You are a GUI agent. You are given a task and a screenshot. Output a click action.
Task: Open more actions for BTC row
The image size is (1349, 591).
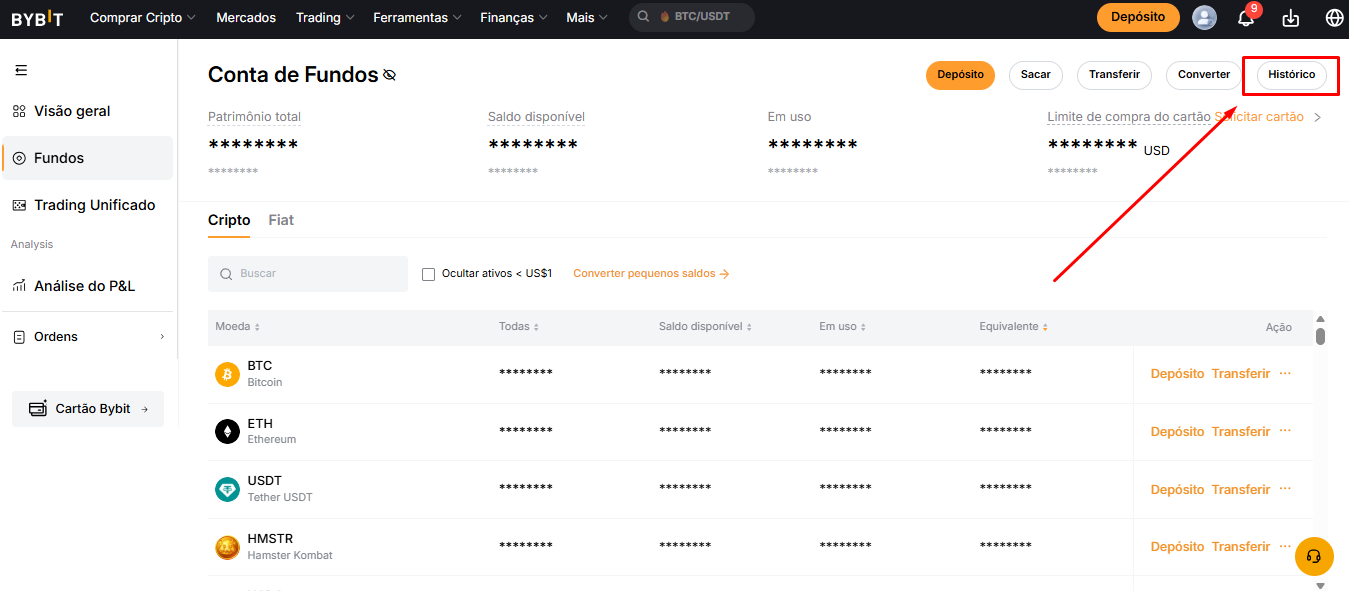[x=1285, y=373]
